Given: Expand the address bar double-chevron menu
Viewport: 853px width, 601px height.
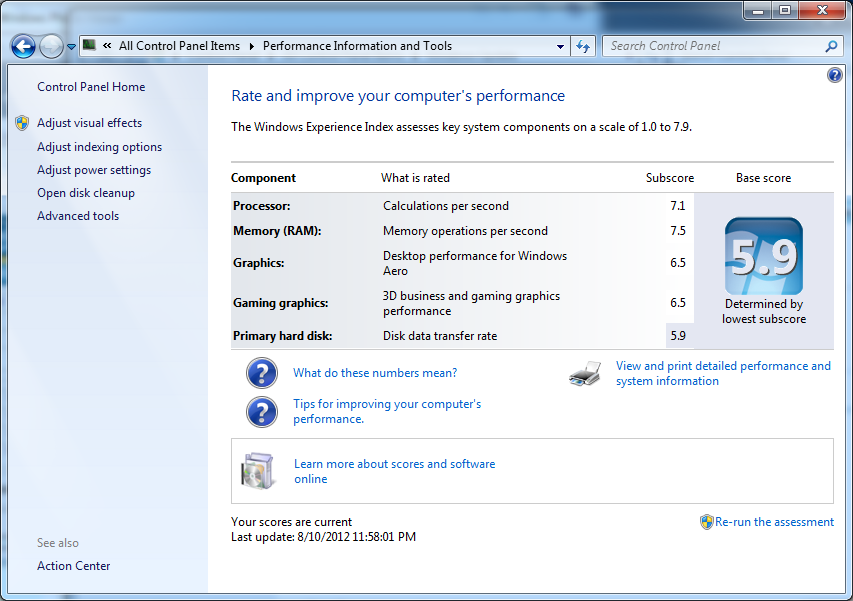Looking at the screenshot, I should (x=107, y=46).
